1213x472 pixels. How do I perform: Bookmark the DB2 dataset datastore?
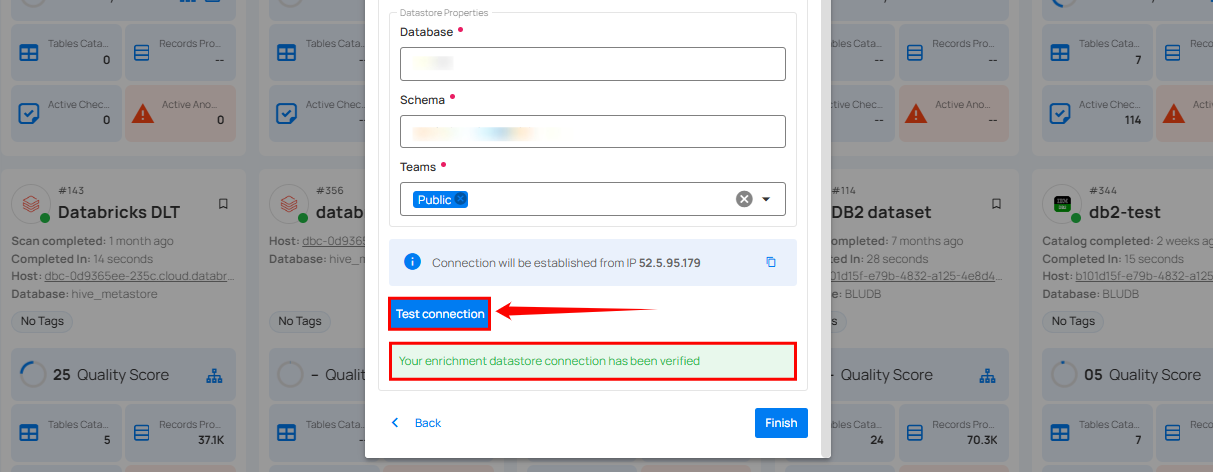[x=996, y=204]
